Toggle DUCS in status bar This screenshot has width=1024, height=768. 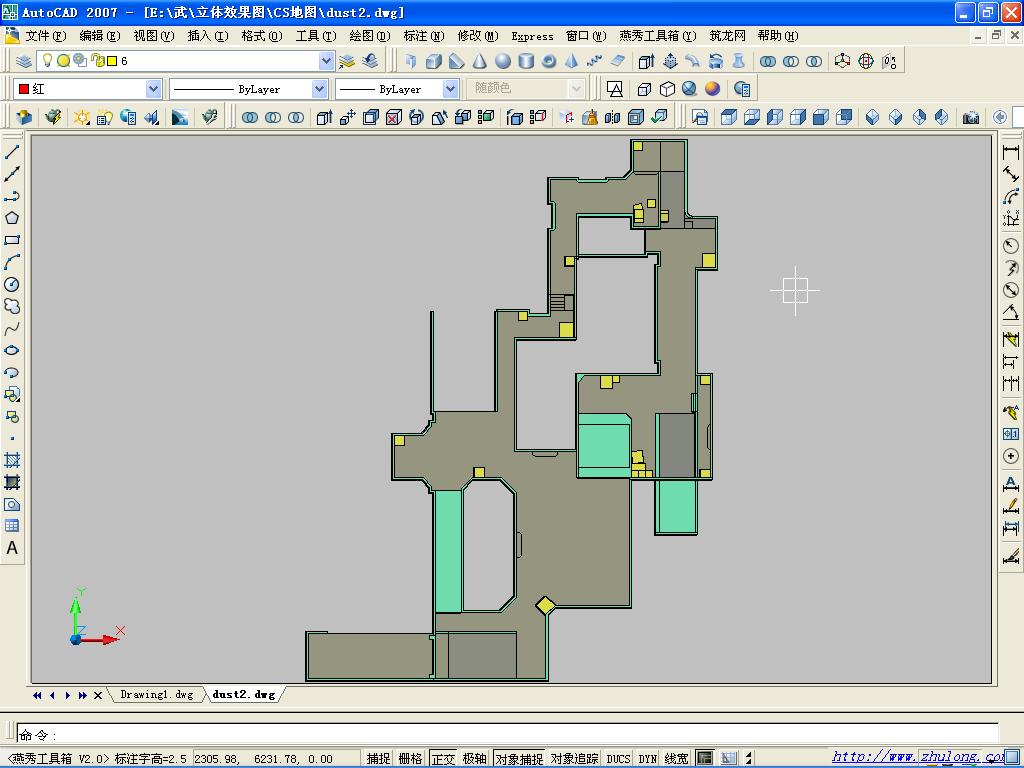tap(618, 758)
